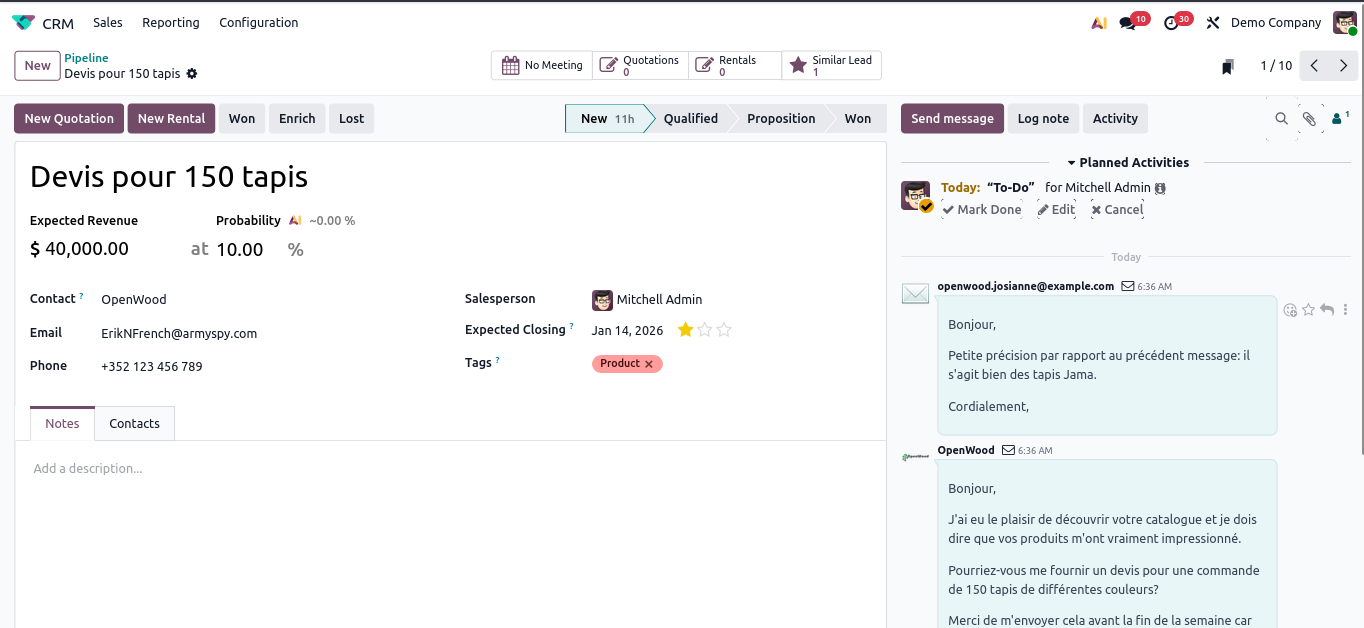Search chatter messages with magnifier icon
The image size is (1364, 628).
pos(1281,118)
